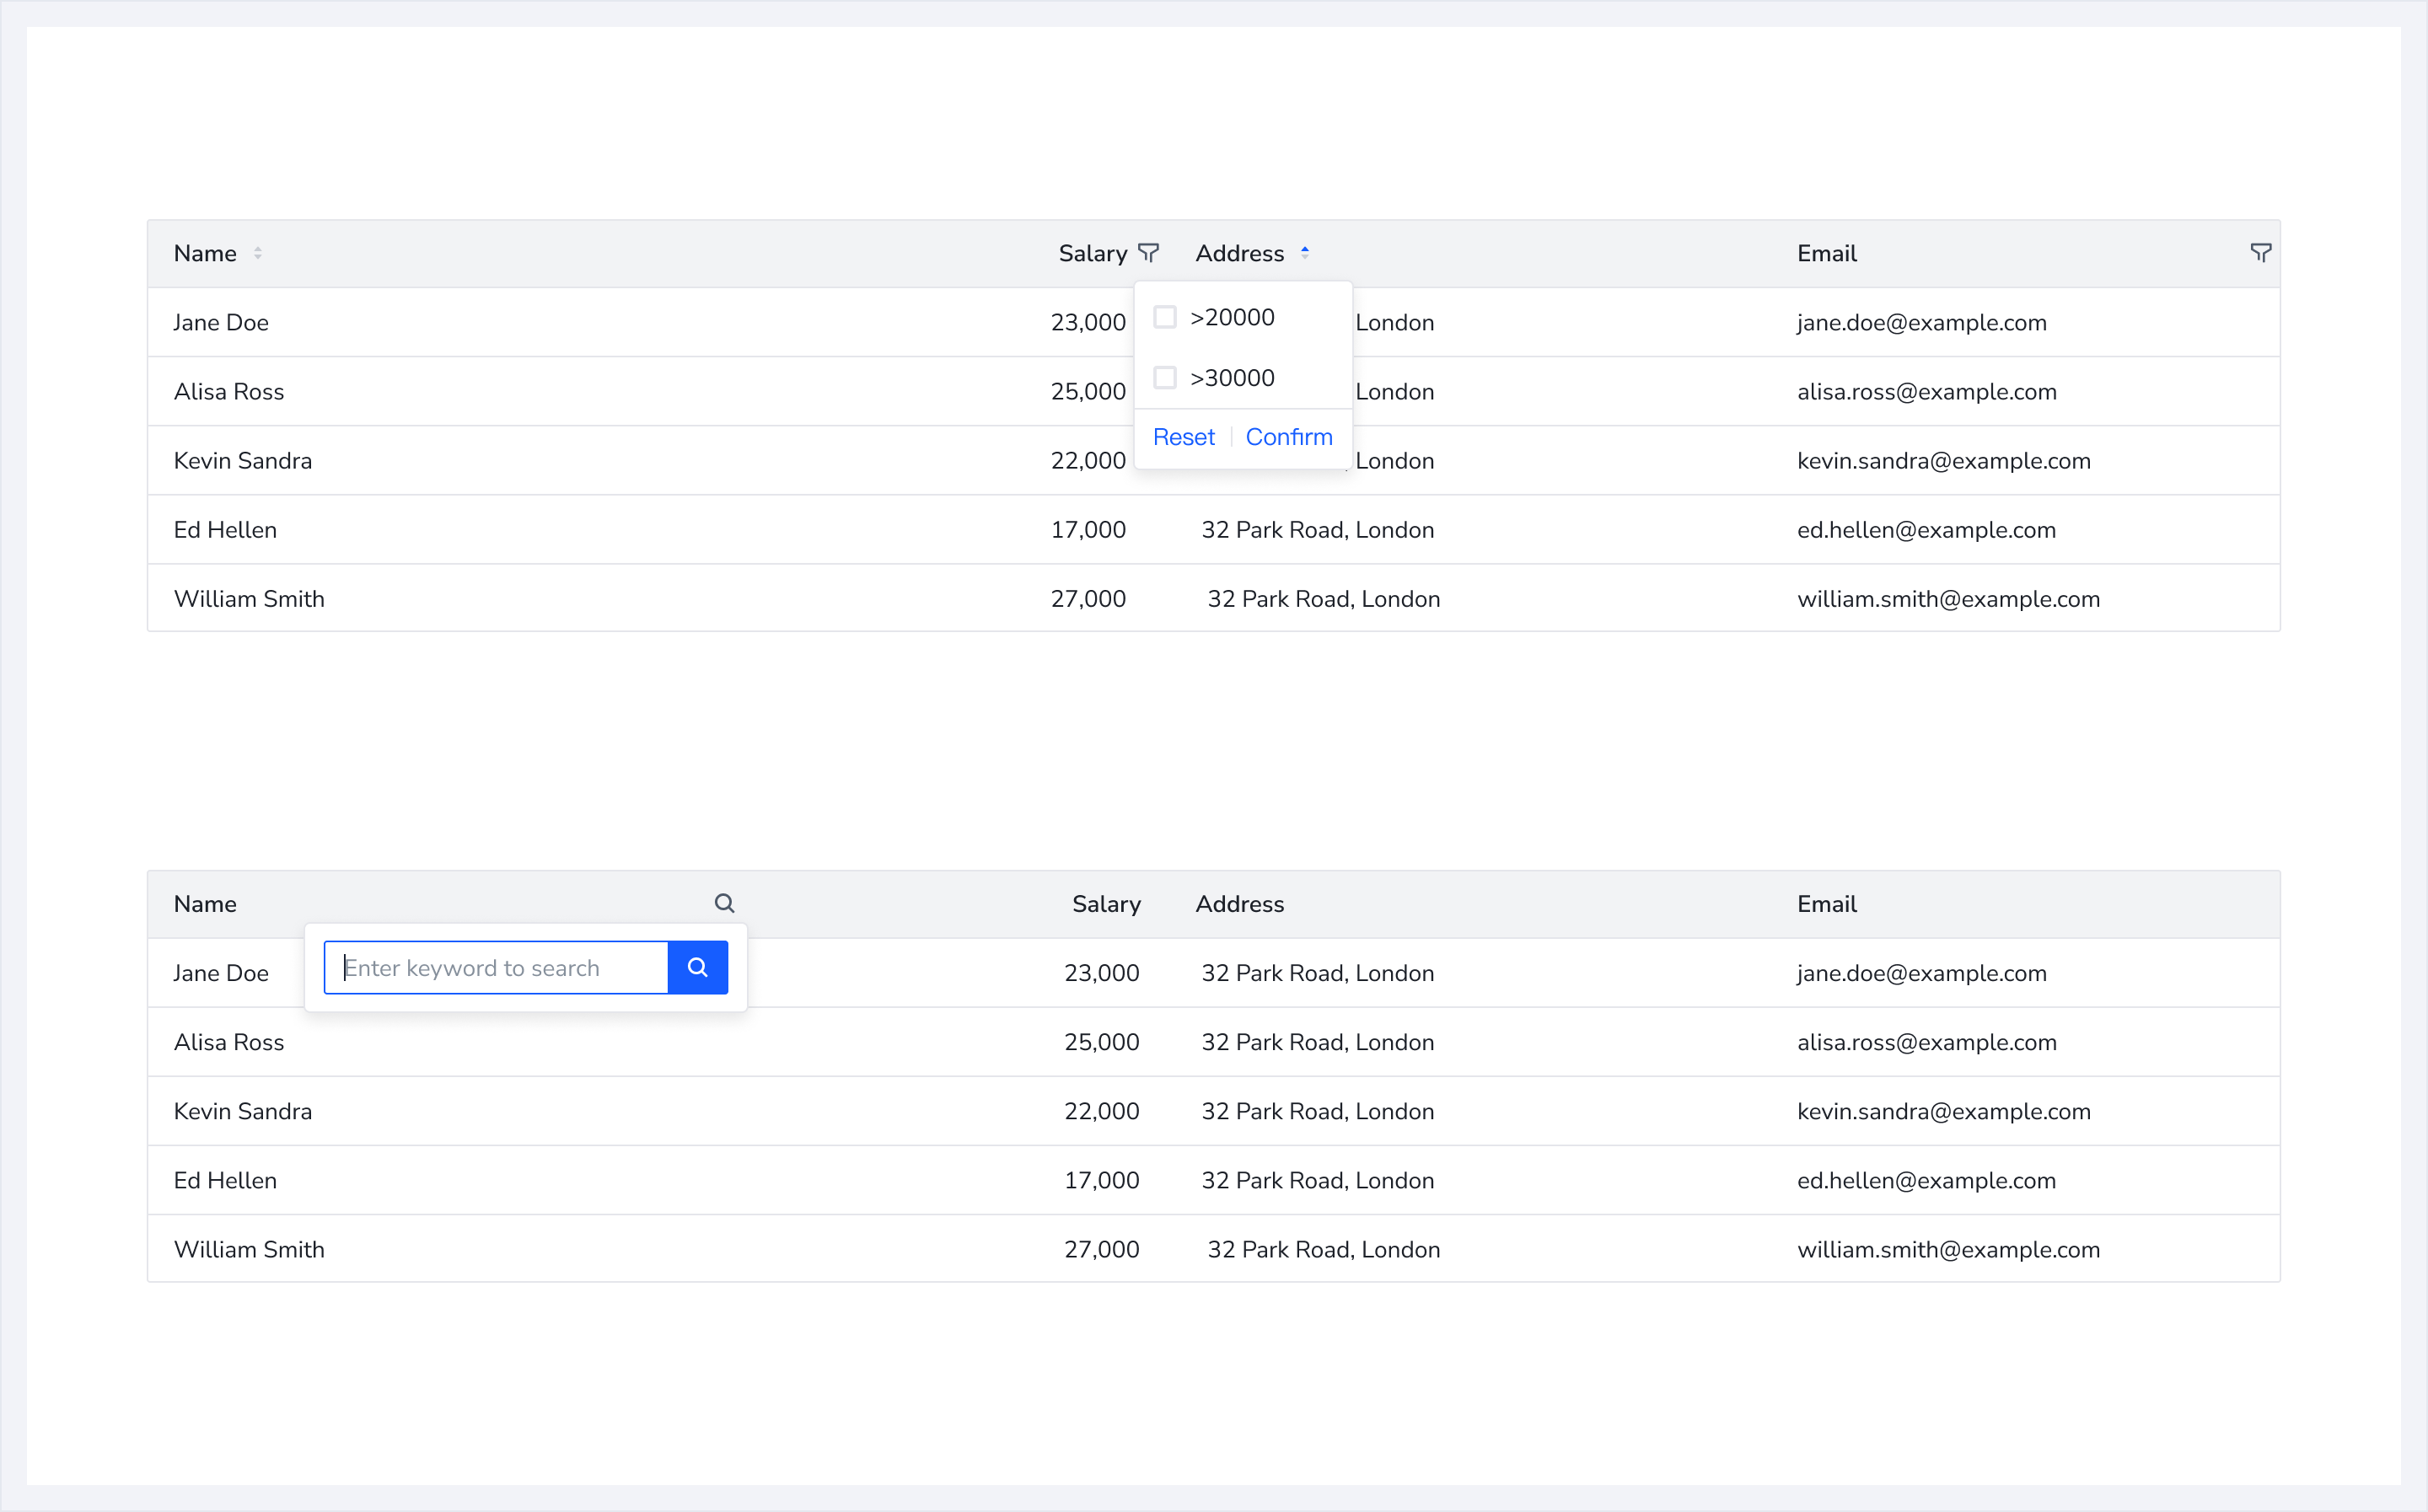Click william.smith@example.com in first table
2428x1512 pixels.
coord(1948,599)
